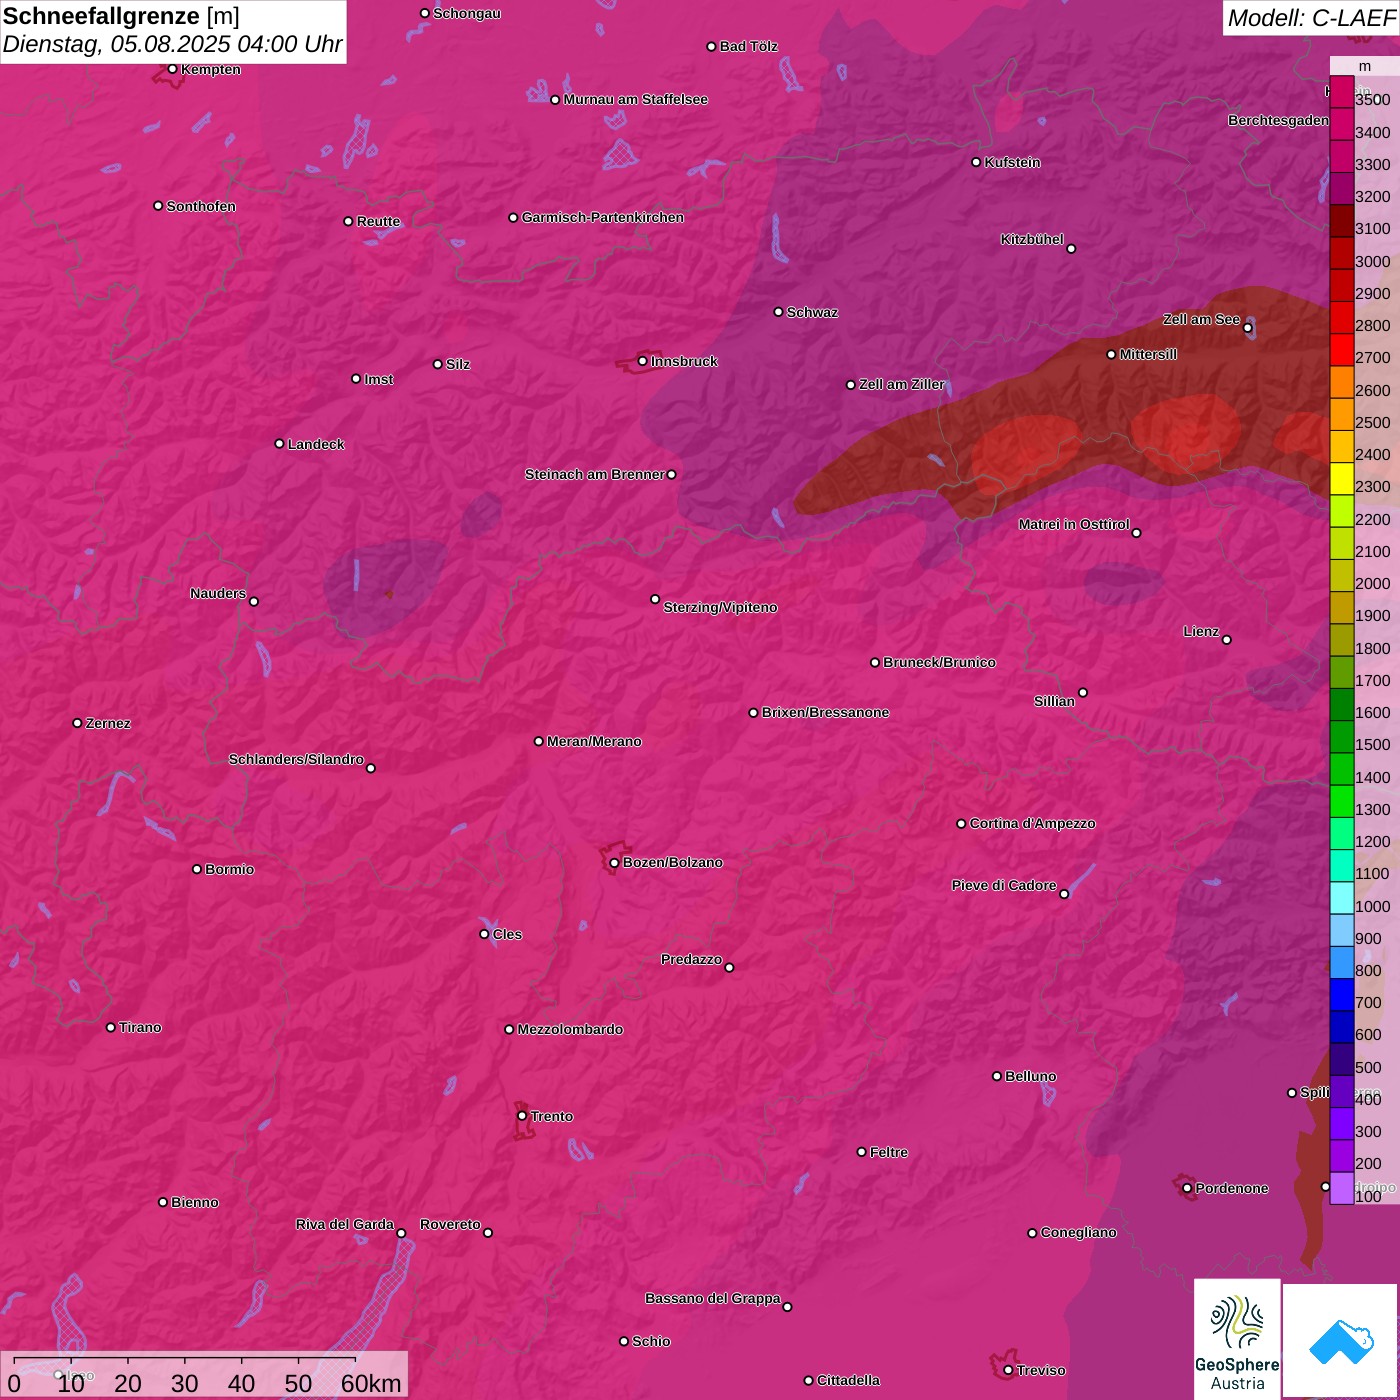
Task: Click the Schongau label
Action: point(467,13)
